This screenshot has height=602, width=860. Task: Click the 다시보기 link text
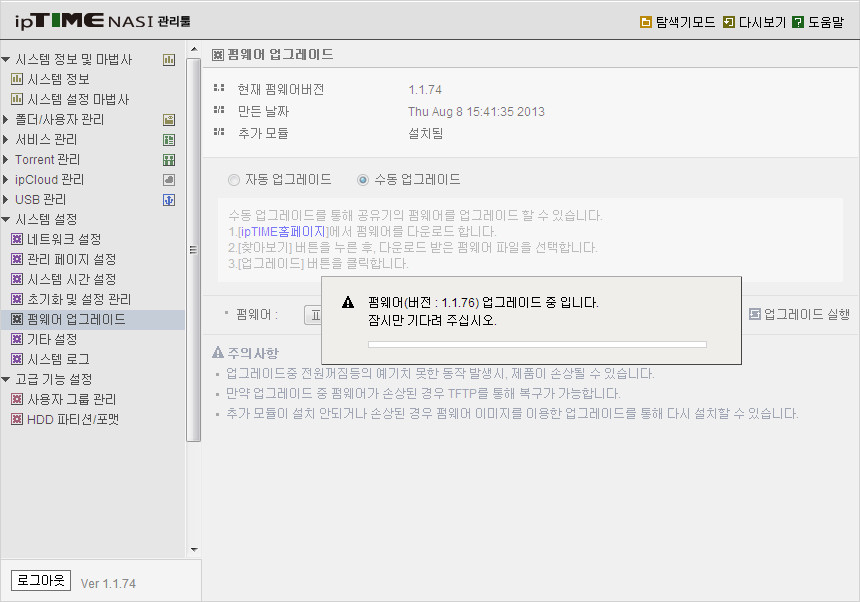pyautogui.click(x=762, y=22)
